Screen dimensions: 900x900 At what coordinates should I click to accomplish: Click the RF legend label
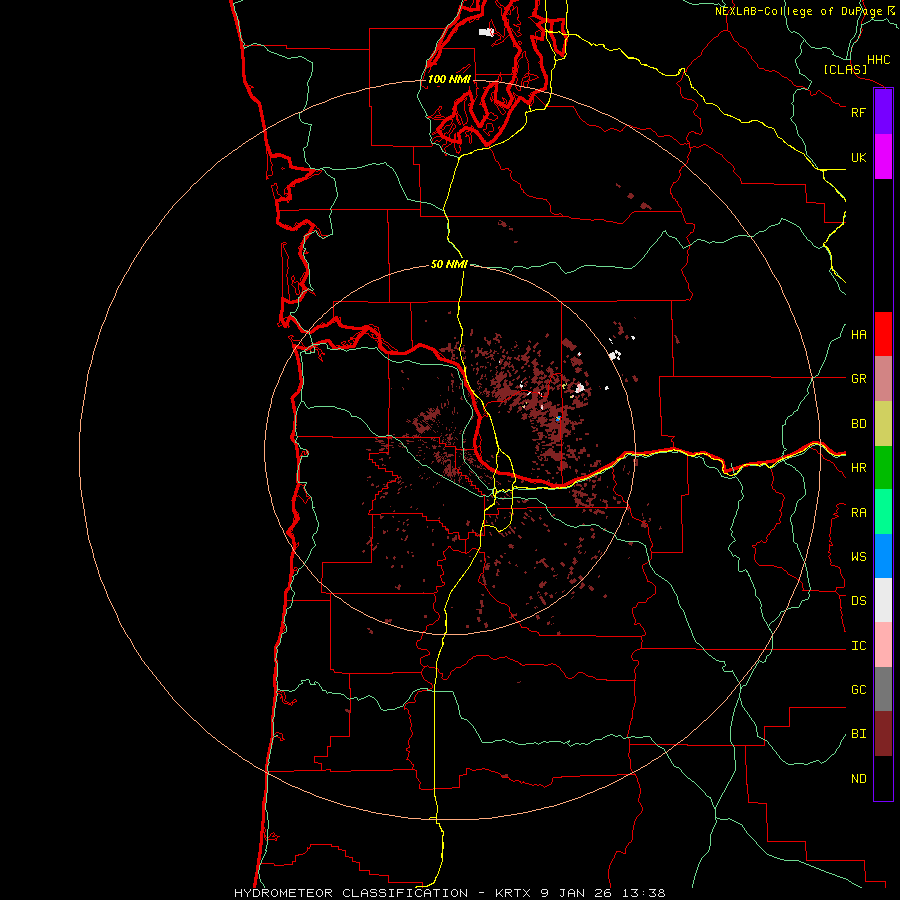point(858,112)
